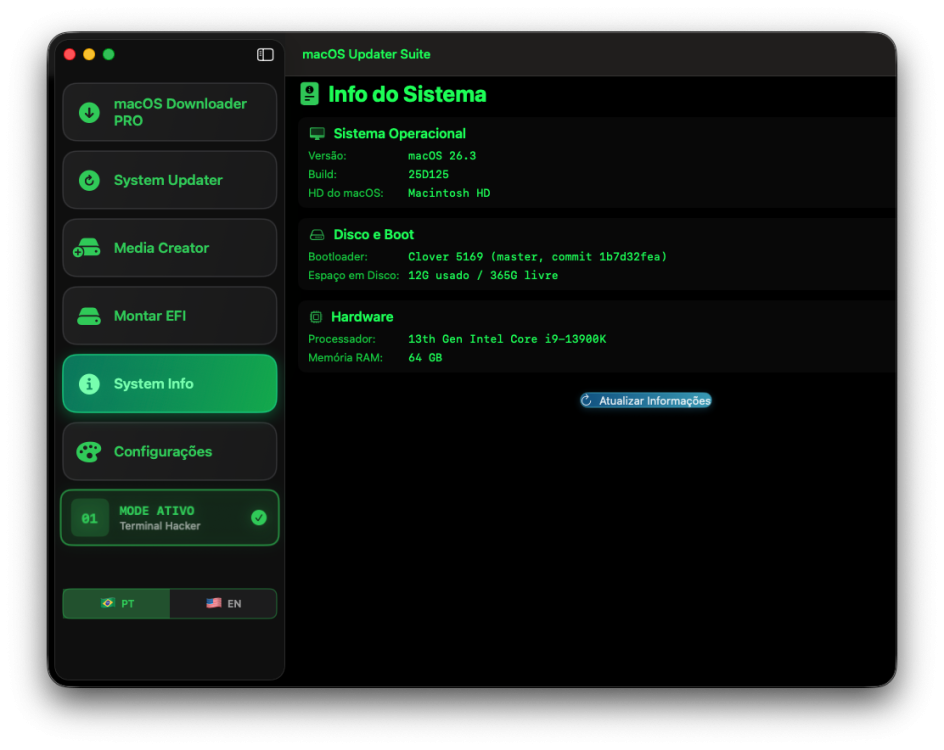Click the Configurações palette icon
This screenshot has height=750, width=944.
point(88,451)
